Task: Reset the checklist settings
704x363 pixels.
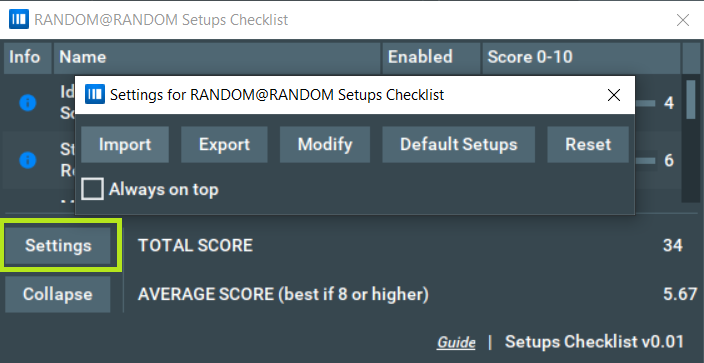Action: click(x=588, y=145)
